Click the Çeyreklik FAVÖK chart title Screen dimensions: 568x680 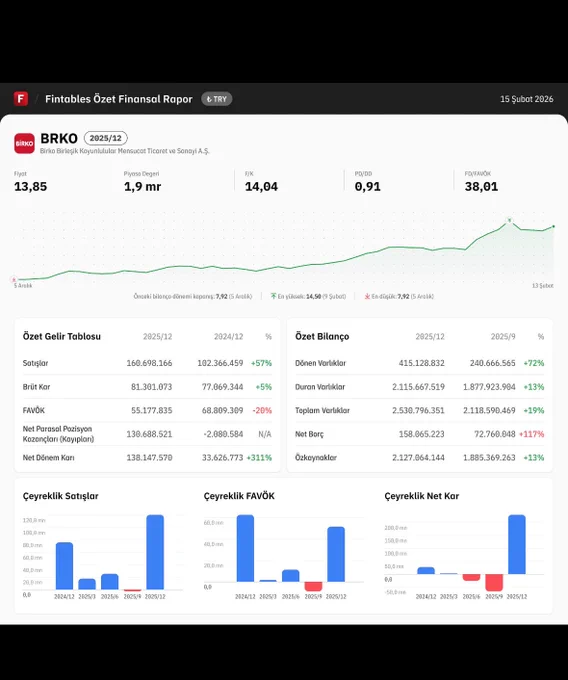pos(239,496)
